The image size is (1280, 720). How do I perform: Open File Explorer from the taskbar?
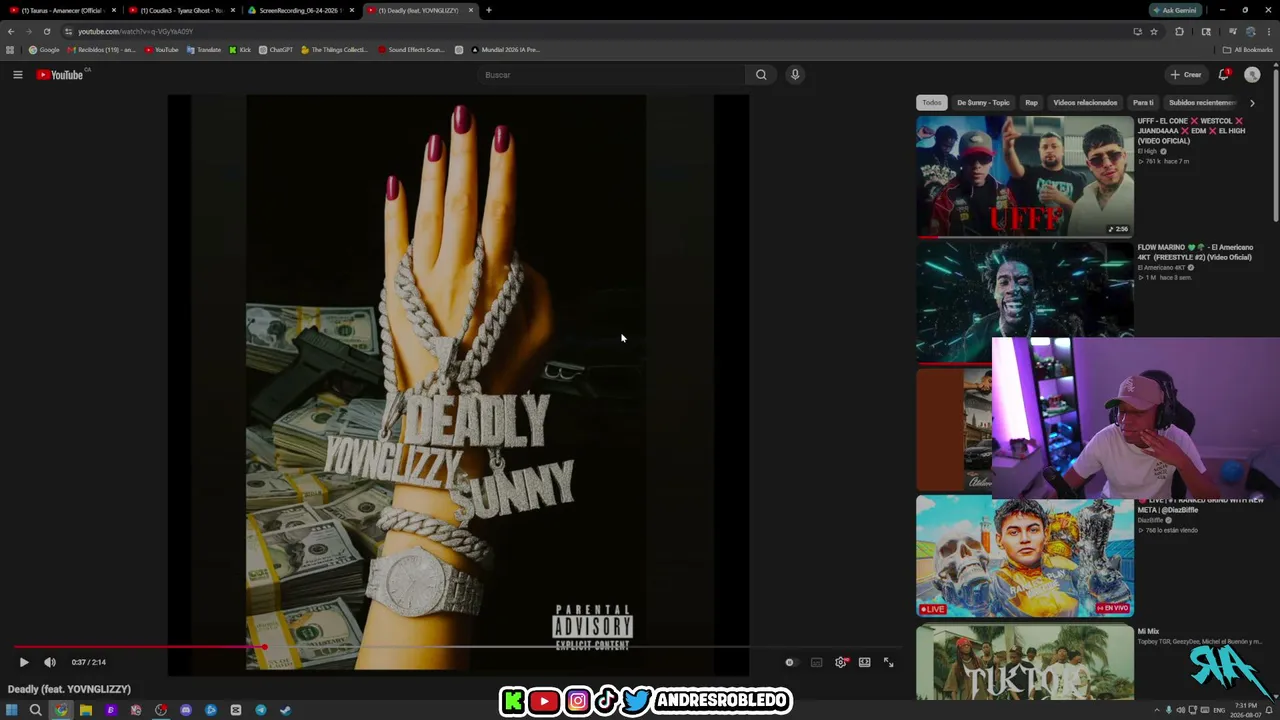[x=86, y=710]
